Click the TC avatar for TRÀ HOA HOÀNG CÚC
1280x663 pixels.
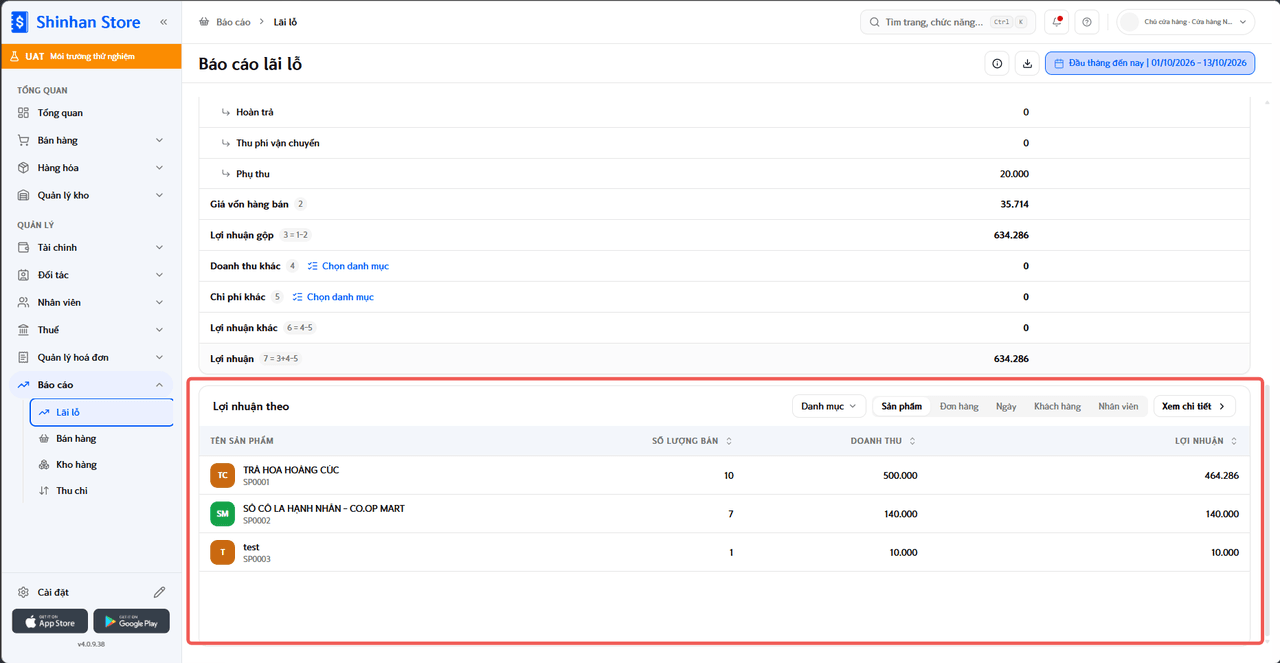222,475
